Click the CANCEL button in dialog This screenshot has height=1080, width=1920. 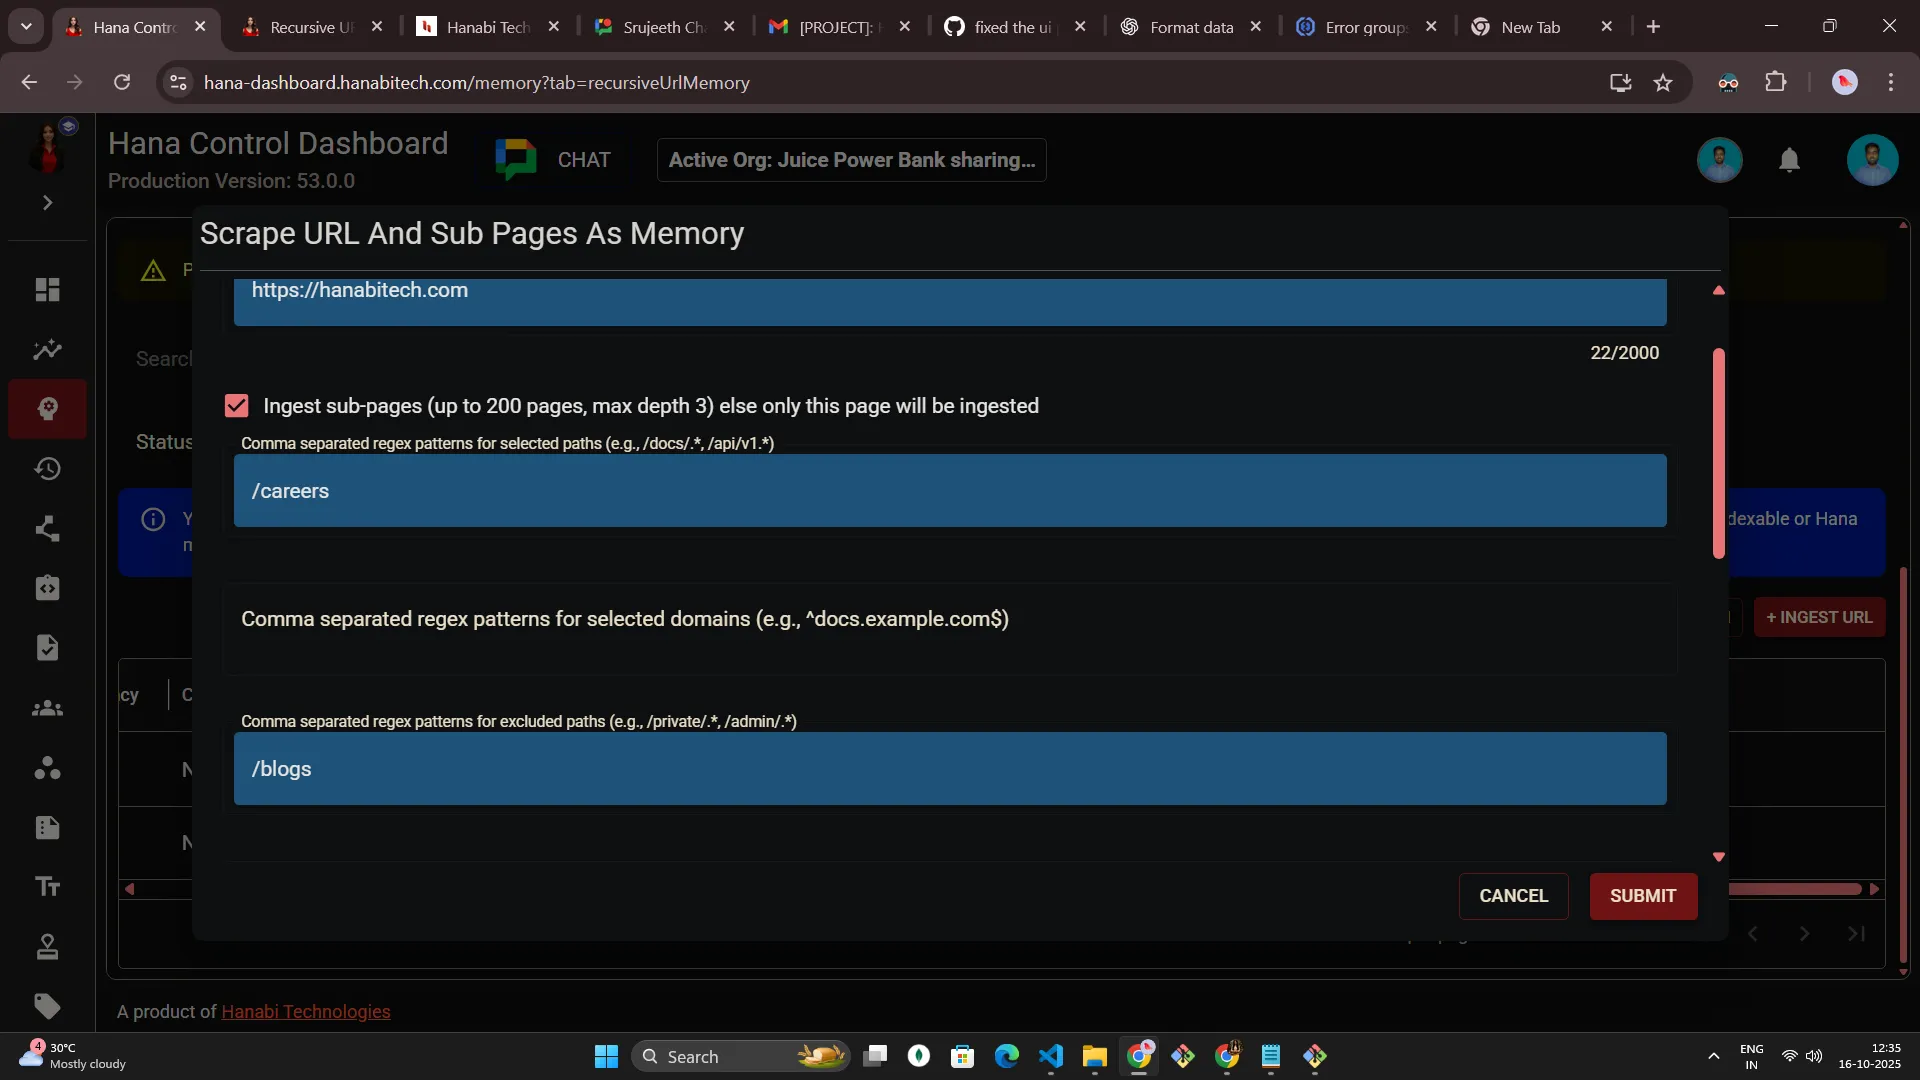(x=1513, y=896)
